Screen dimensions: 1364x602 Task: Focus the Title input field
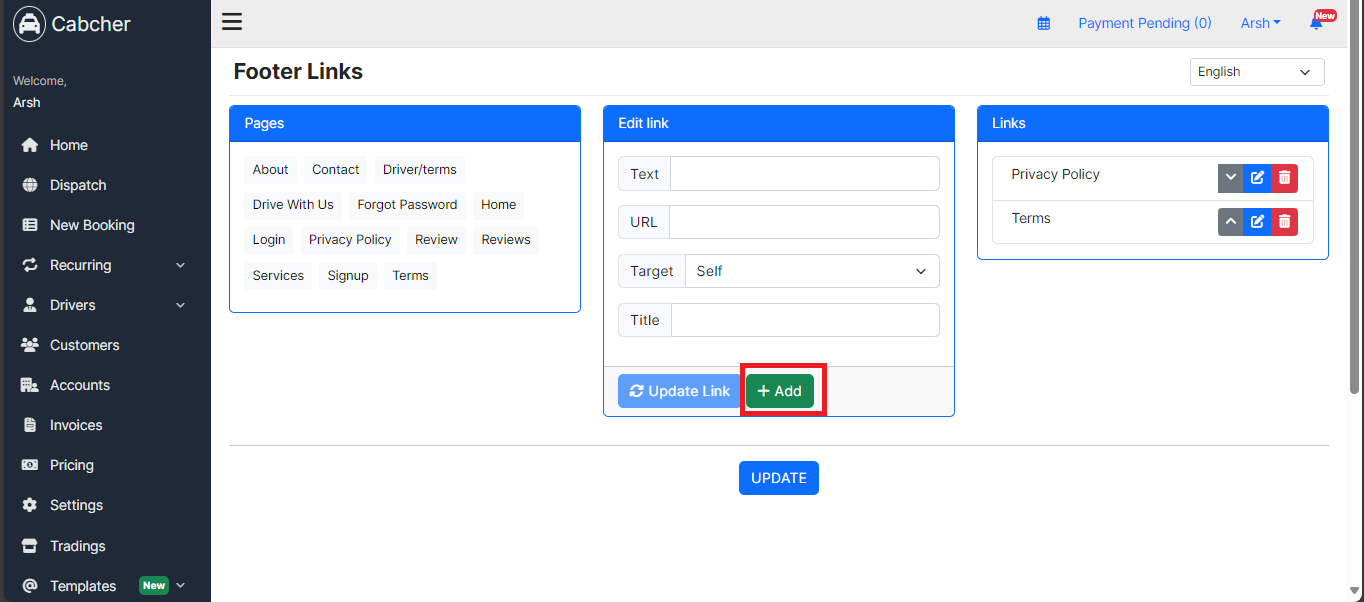pos(806,320)
